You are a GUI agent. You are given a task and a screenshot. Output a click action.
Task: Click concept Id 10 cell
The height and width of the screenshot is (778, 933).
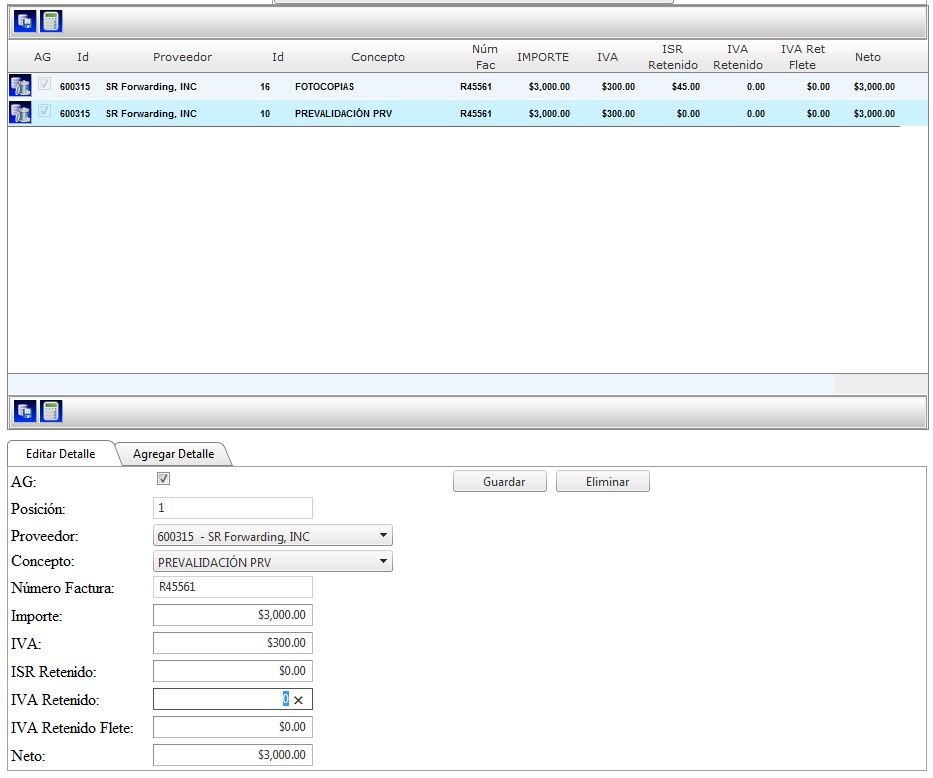point(265,114)
